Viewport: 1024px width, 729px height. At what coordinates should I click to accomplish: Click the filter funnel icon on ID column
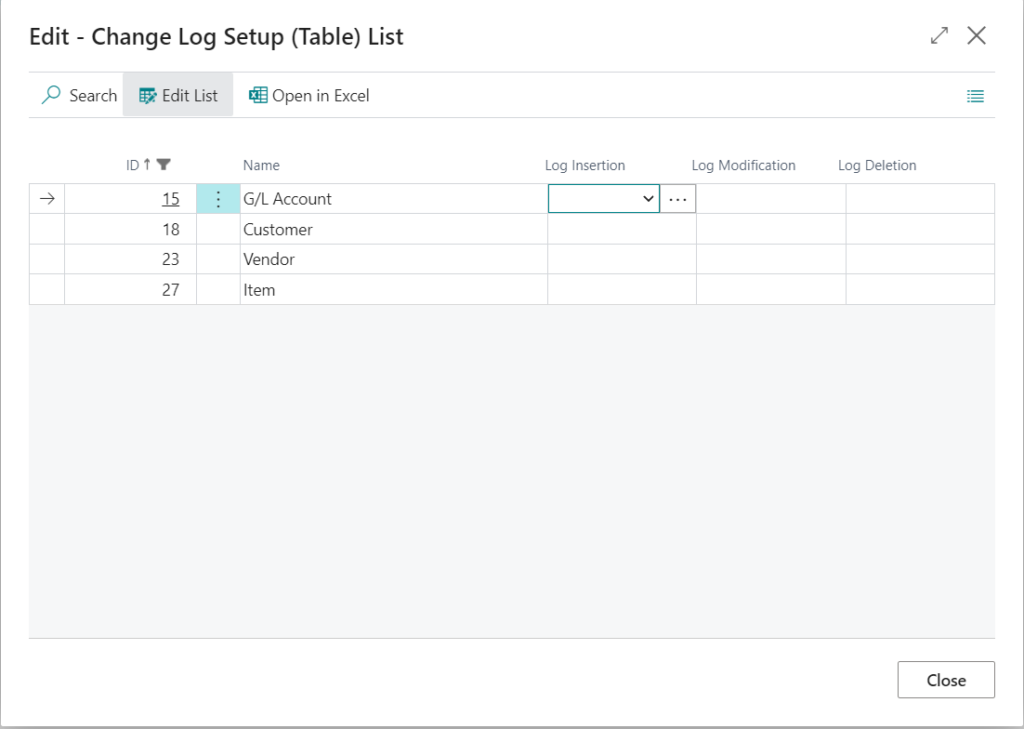(164, 165)
